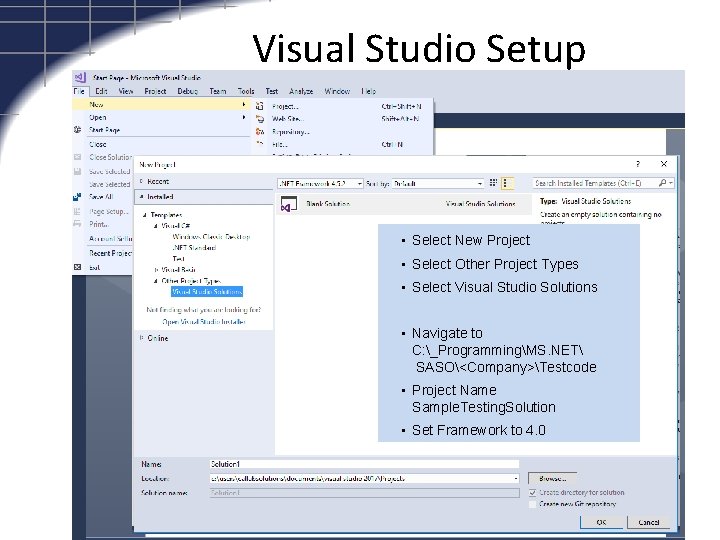The height and width of the screenshot is (540, 720).
Task: Select .NET Standard tree item
Action: (194, 248)
